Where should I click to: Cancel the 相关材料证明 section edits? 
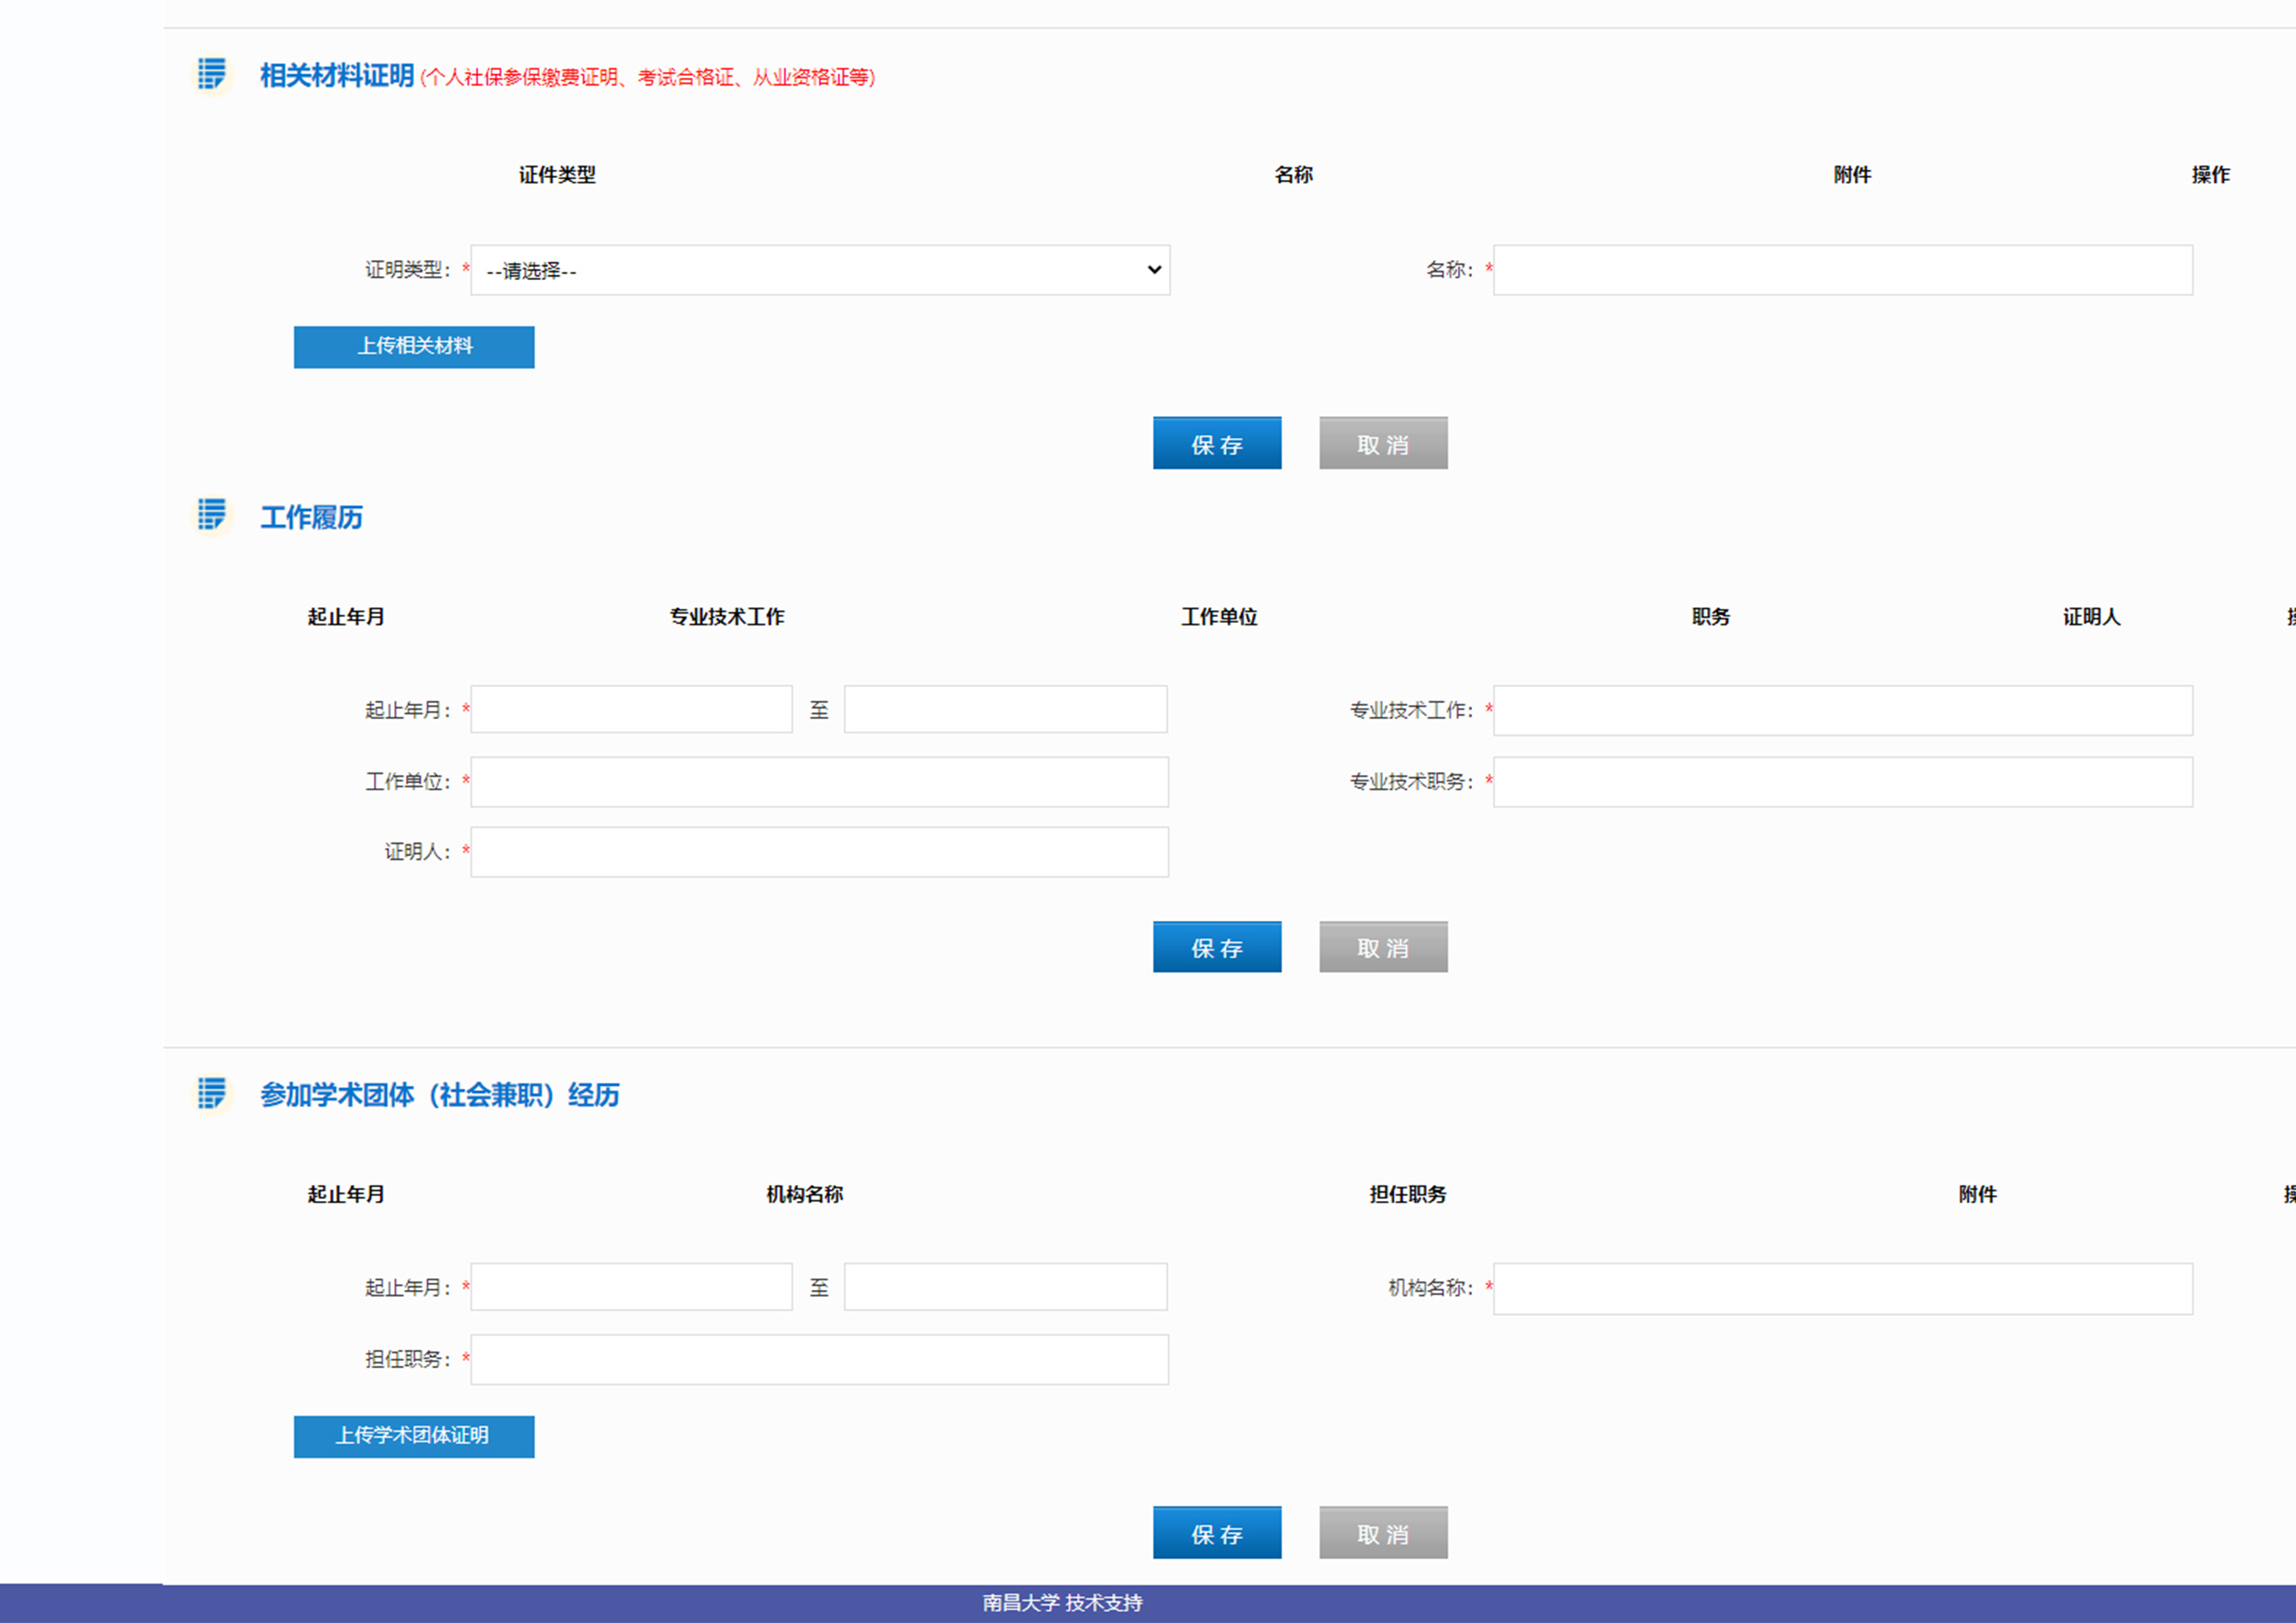point(1383,443)
